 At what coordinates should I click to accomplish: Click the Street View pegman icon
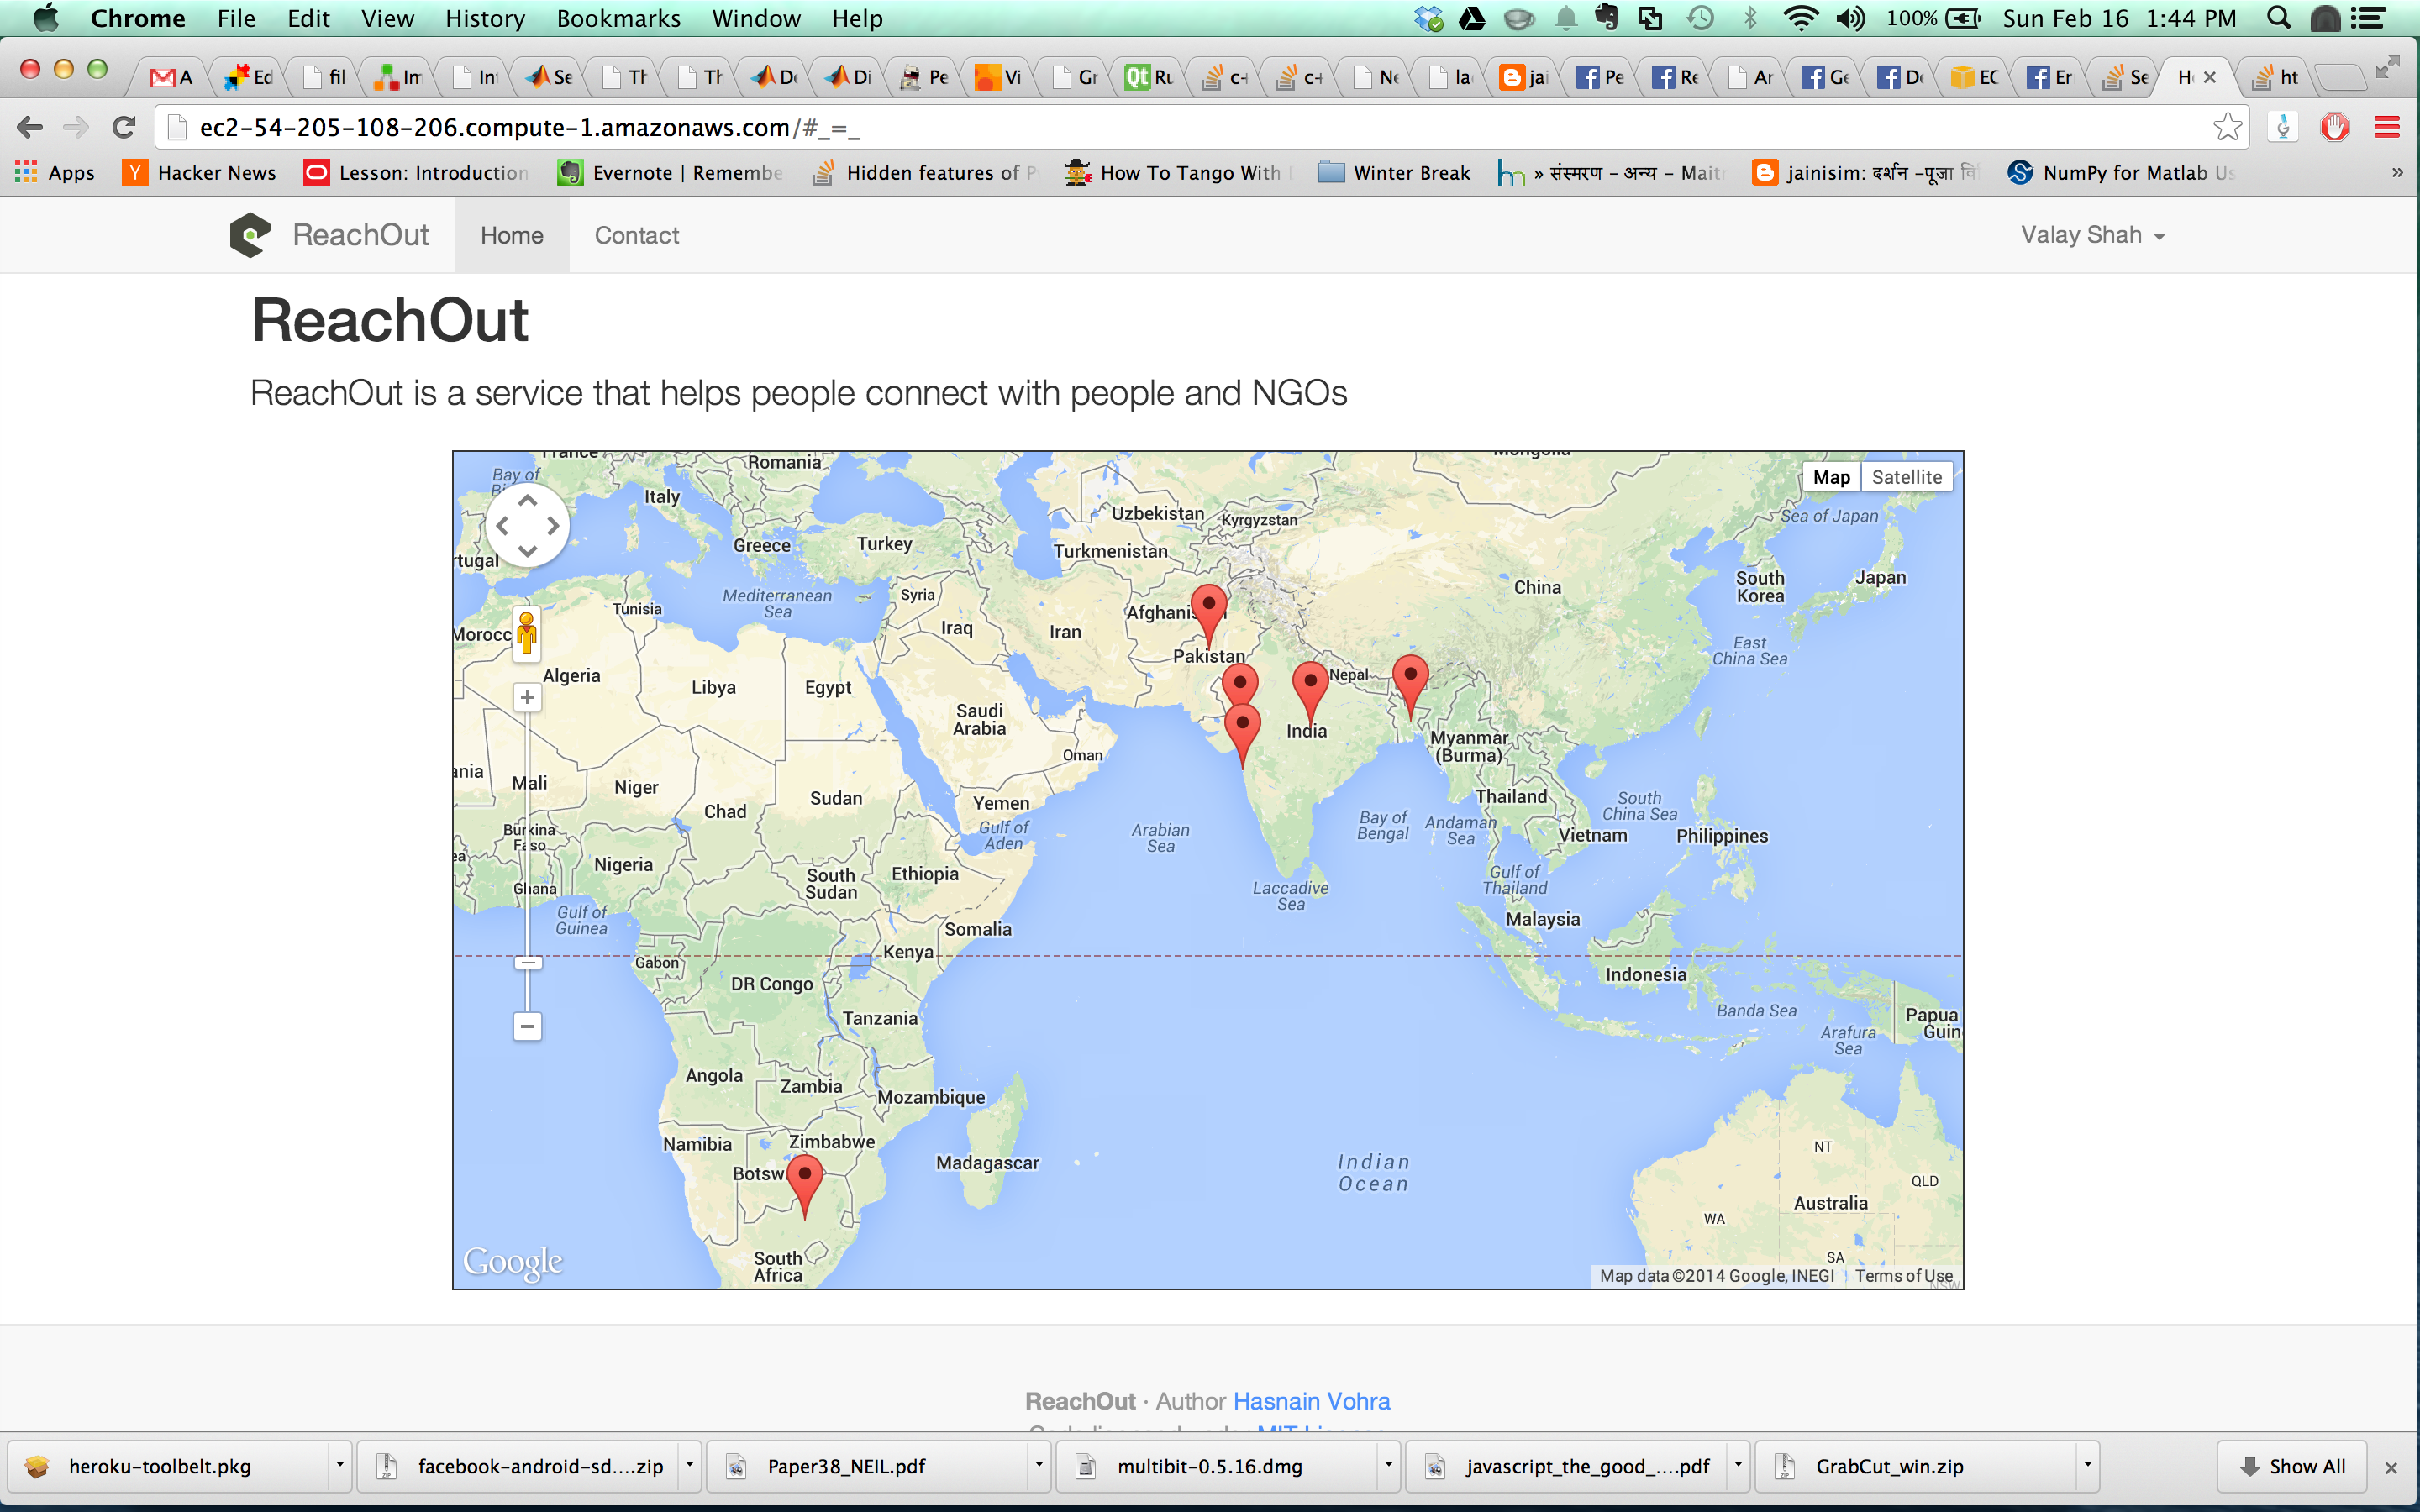pos(527,633)
